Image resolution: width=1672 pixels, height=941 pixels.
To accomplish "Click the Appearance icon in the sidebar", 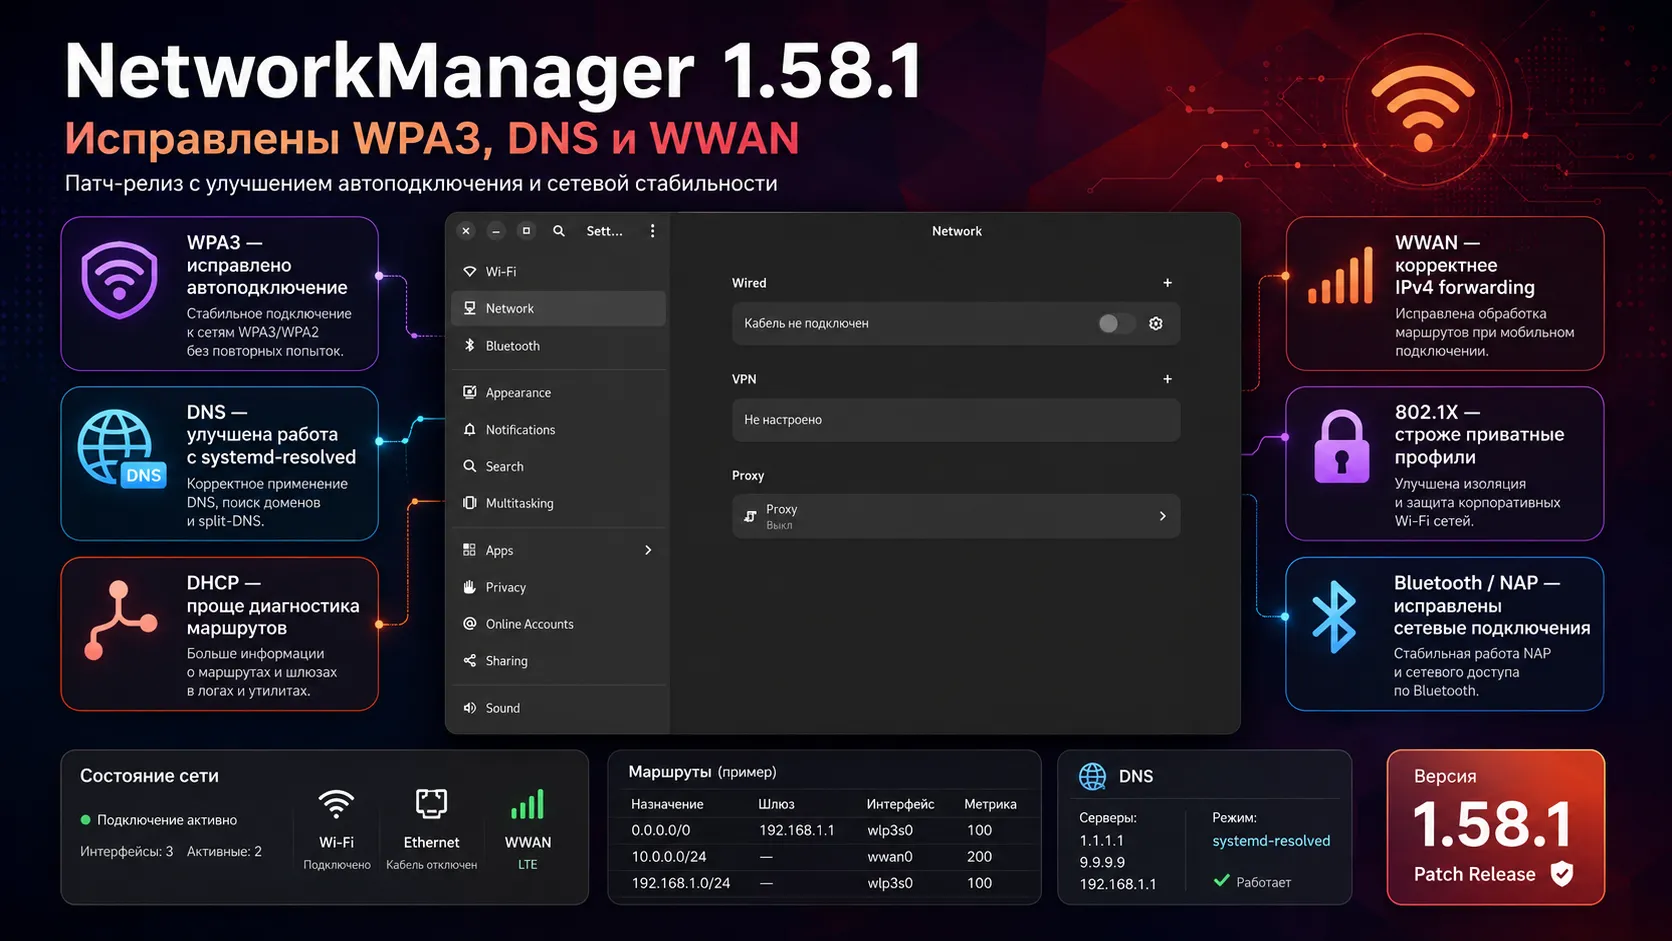I will pyautogui.click(x=470, y=392).
